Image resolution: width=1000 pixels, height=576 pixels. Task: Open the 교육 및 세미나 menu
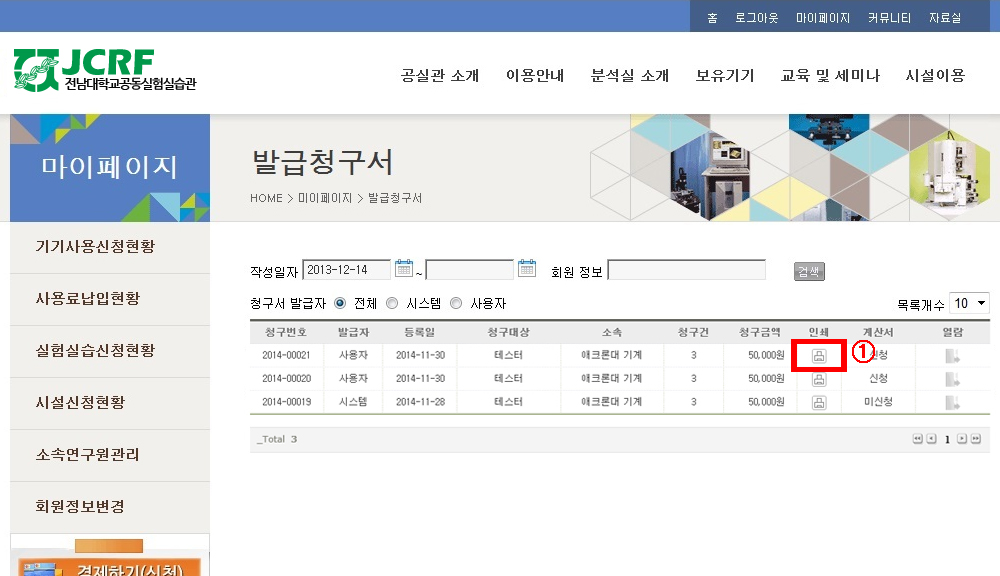click(830, 76)
